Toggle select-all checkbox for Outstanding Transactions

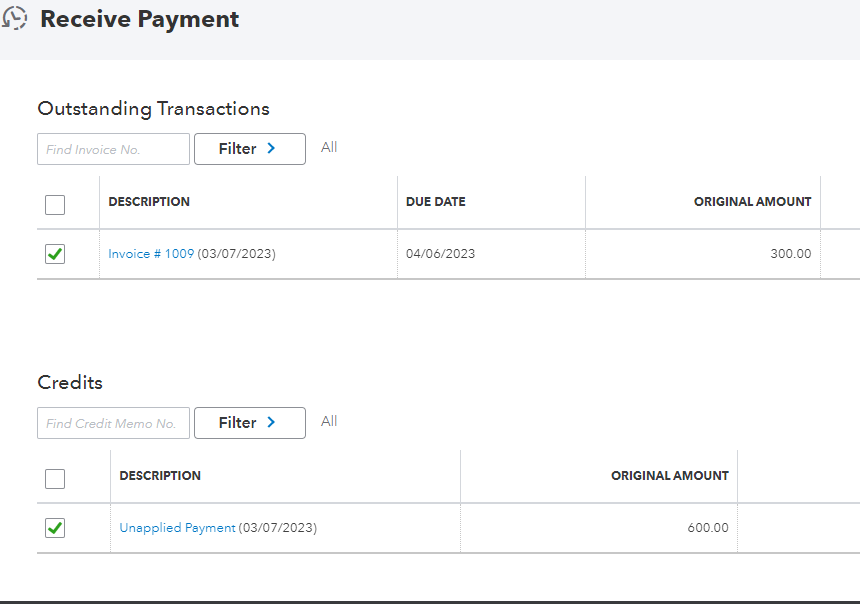tap(55, 204)
